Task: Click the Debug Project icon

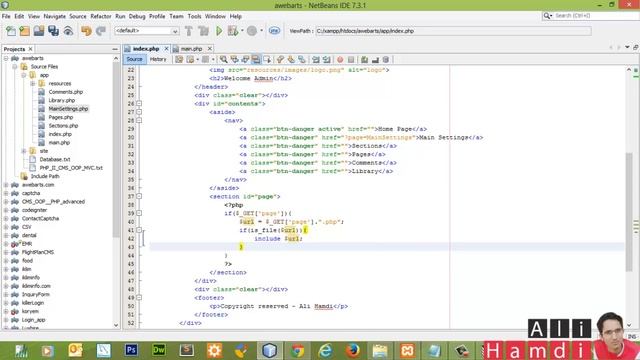Action: click(x=233, y=31)
